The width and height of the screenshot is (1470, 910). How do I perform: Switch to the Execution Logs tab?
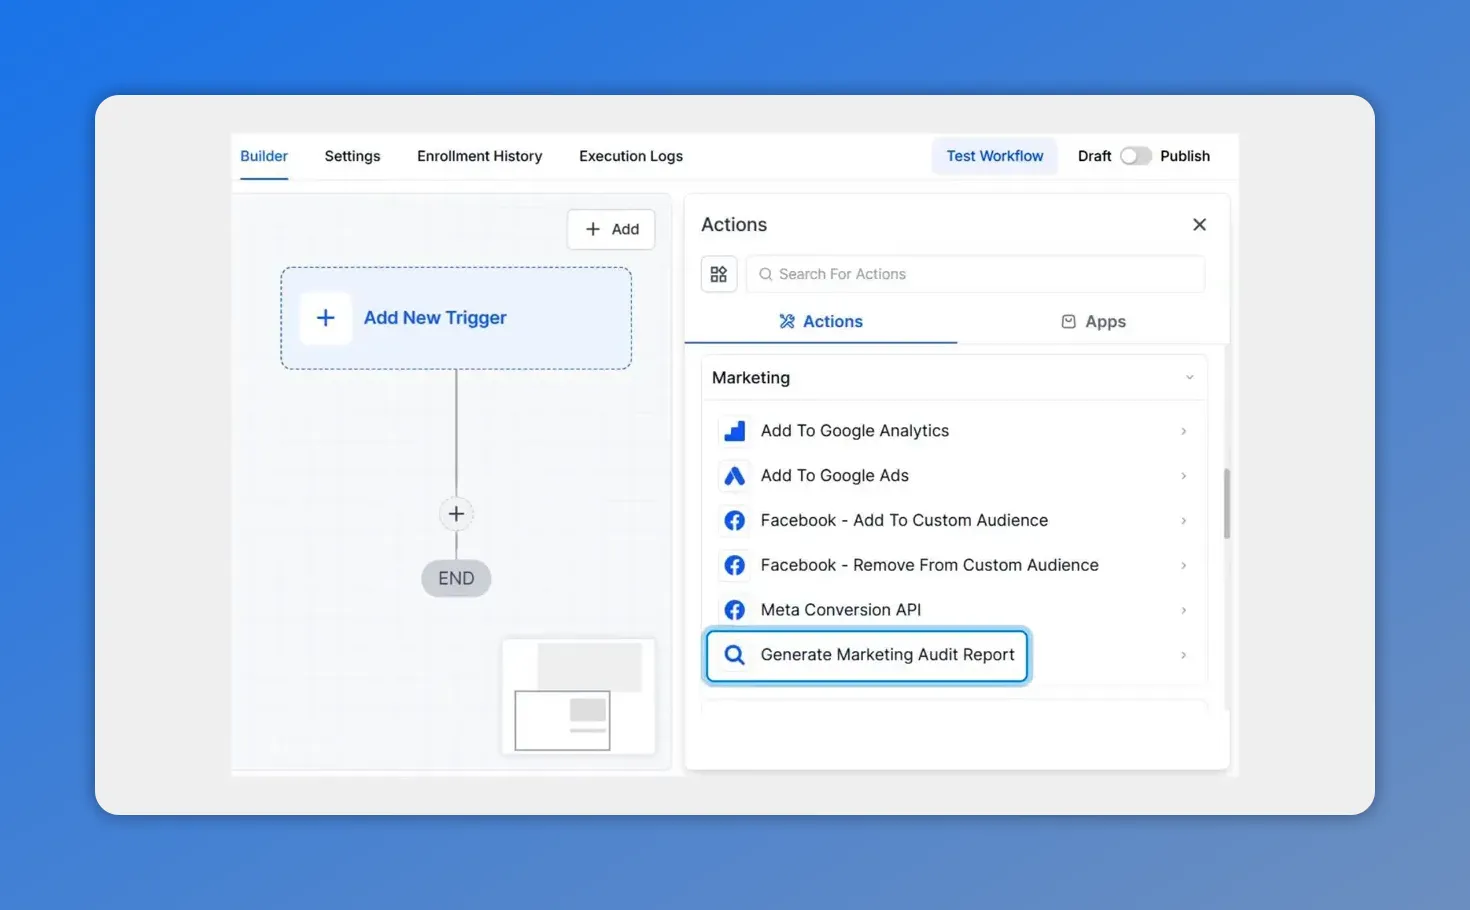(x=630, y=156)
